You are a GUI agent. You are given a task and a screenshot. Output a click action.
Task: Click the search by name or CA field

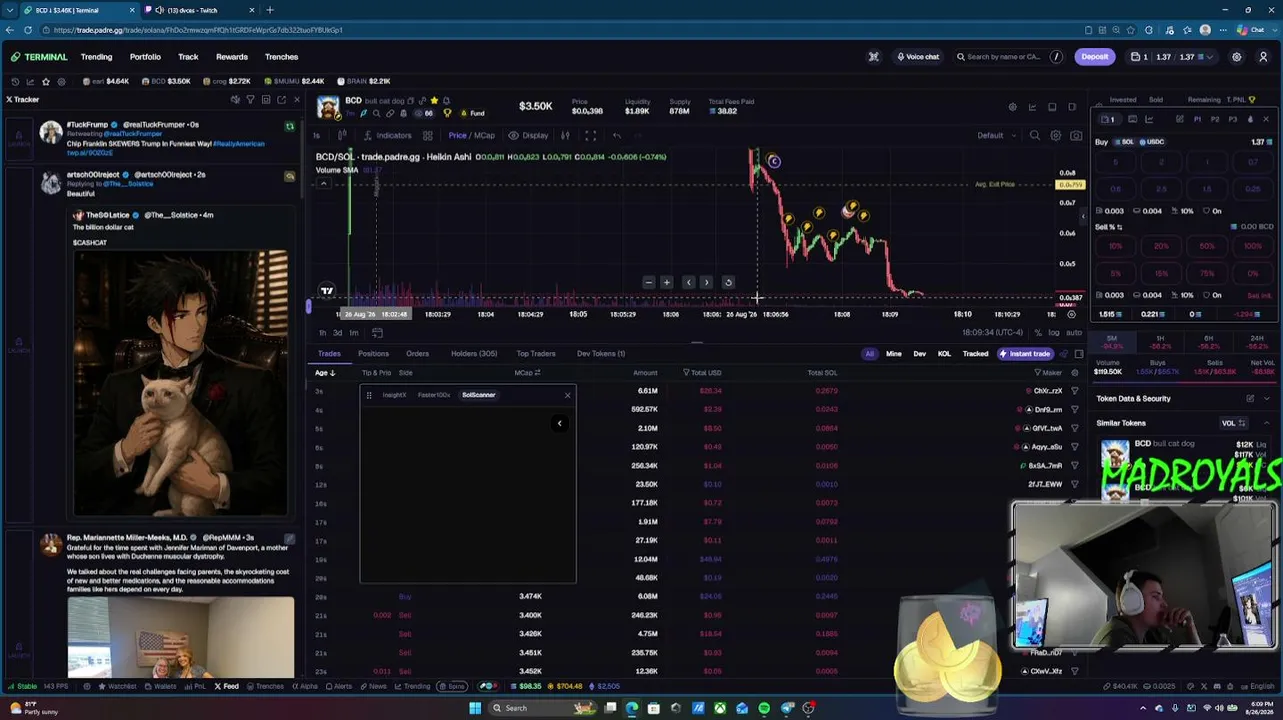(x=1009, y=57)
